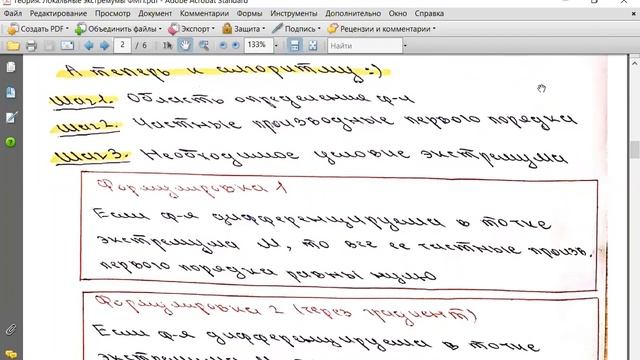Choose the Select text tool

coord(167,45)
